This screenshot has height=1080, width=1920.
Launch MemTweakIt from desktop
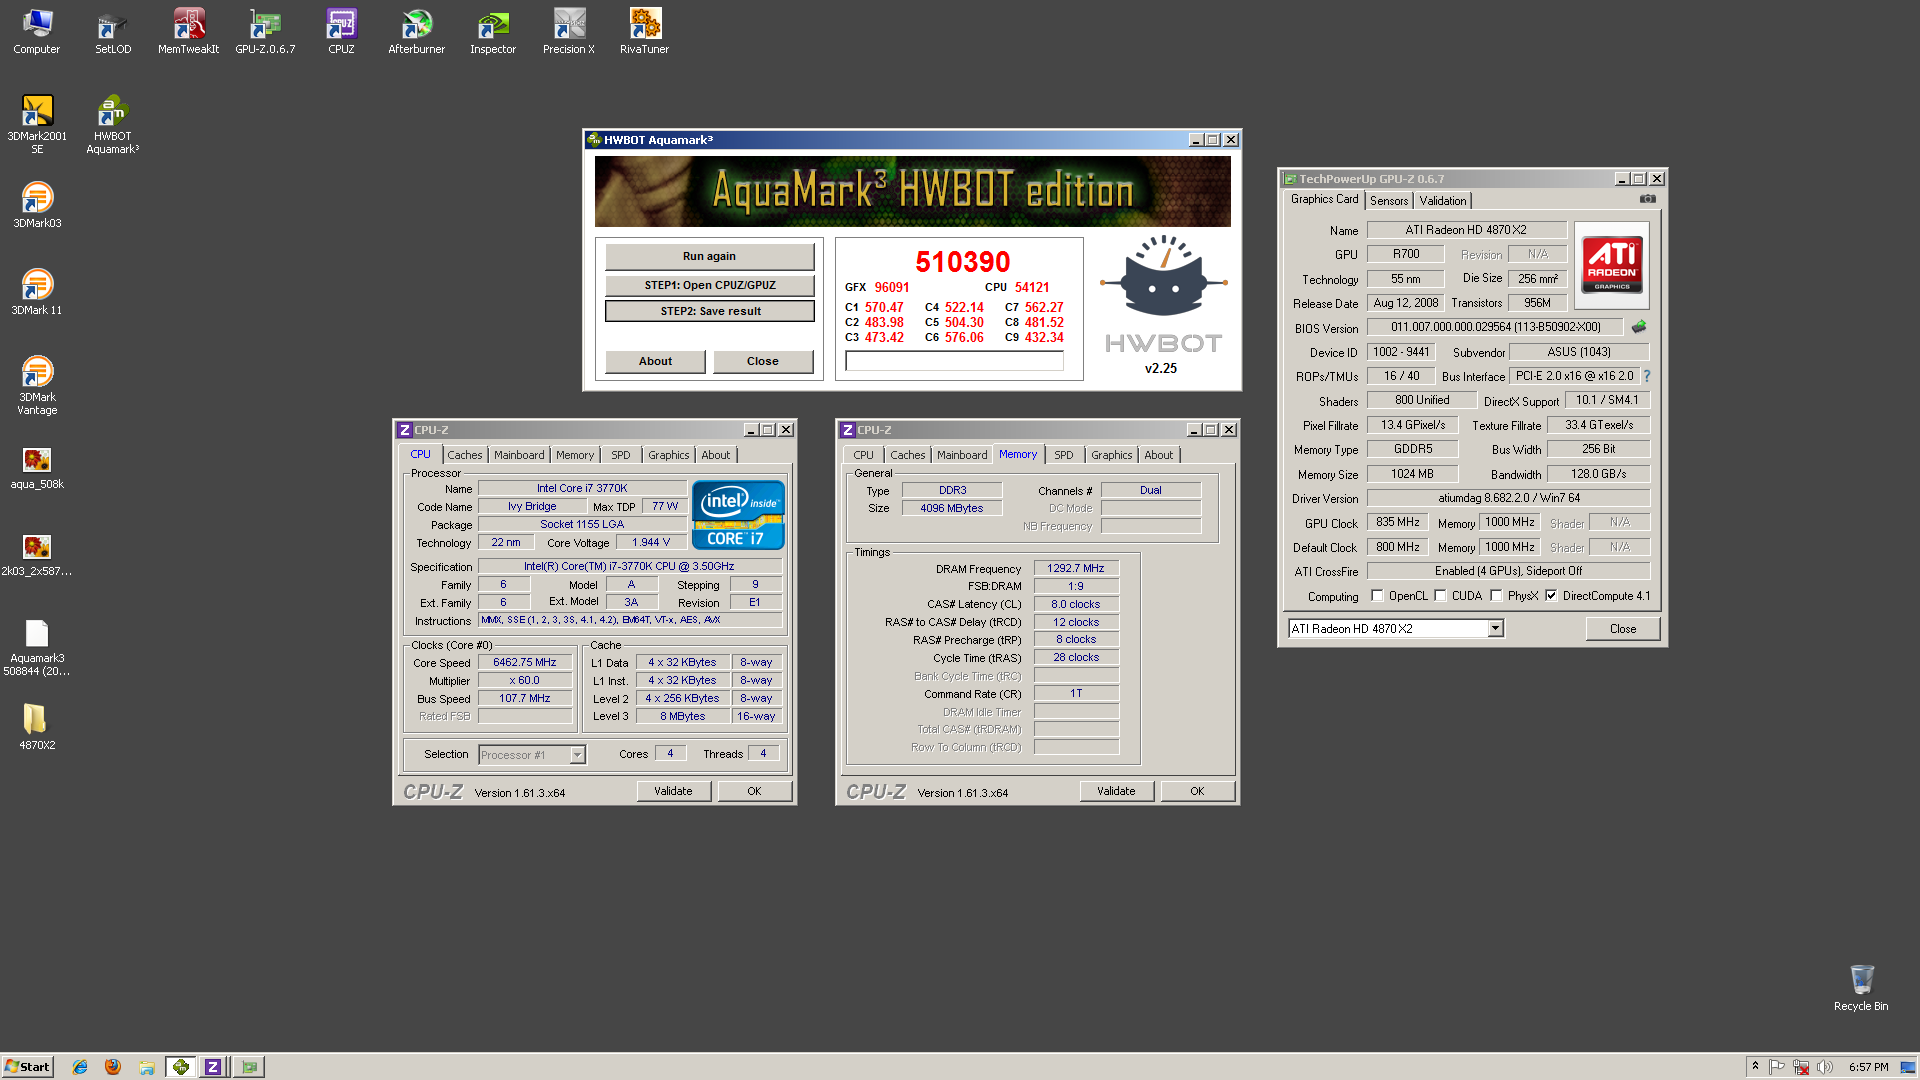(188, 31)
